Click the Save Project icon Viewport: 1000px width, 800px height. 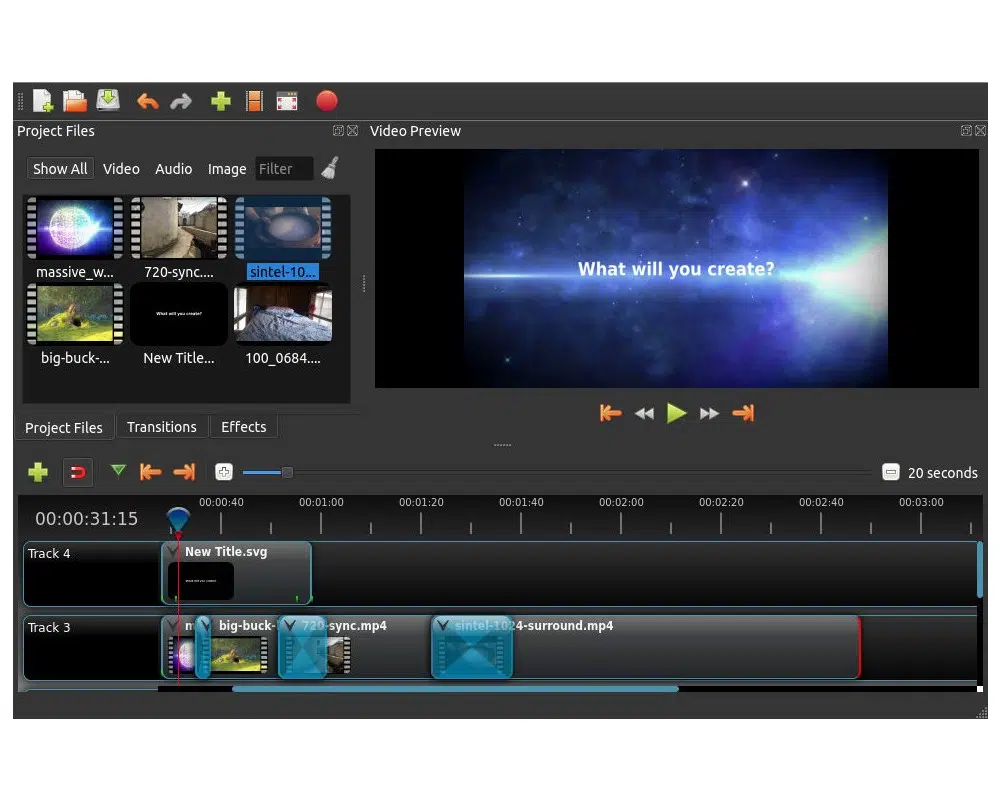point(108,101)
